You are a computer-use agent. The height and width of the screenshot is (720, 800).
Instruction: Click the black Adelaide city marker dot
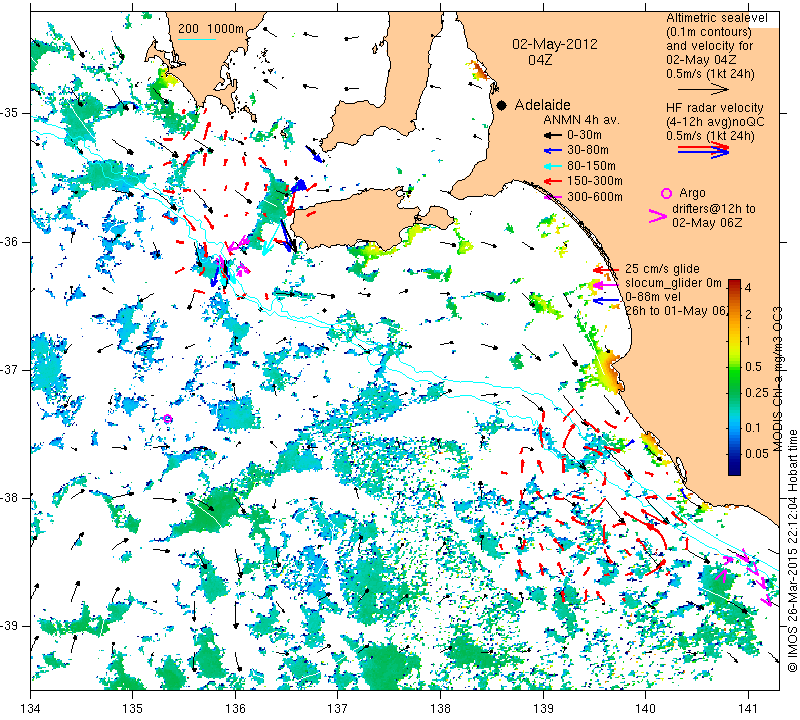click(502, 105)
